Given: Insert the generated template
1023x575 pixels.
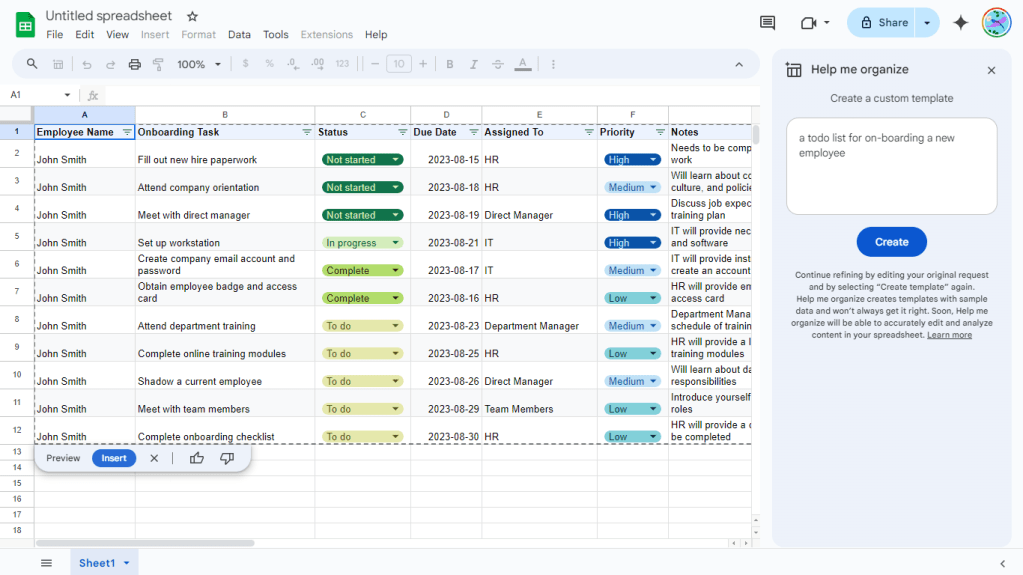Looking at the screenshot, I should 114,458.
